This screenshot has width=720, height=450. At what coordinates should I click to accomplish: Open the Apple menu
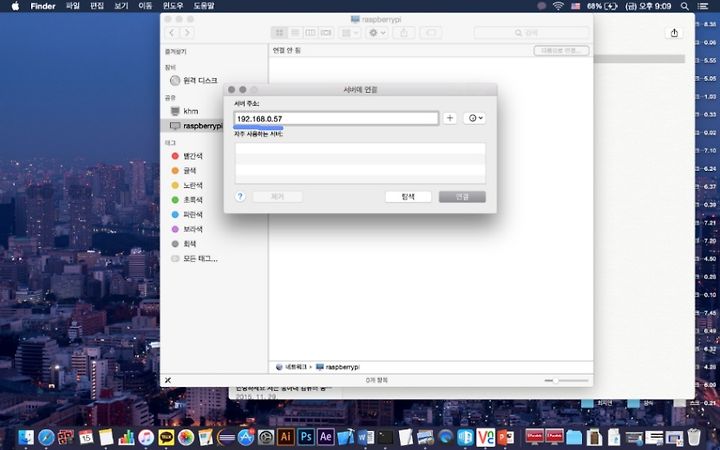[x=15, y=6]
